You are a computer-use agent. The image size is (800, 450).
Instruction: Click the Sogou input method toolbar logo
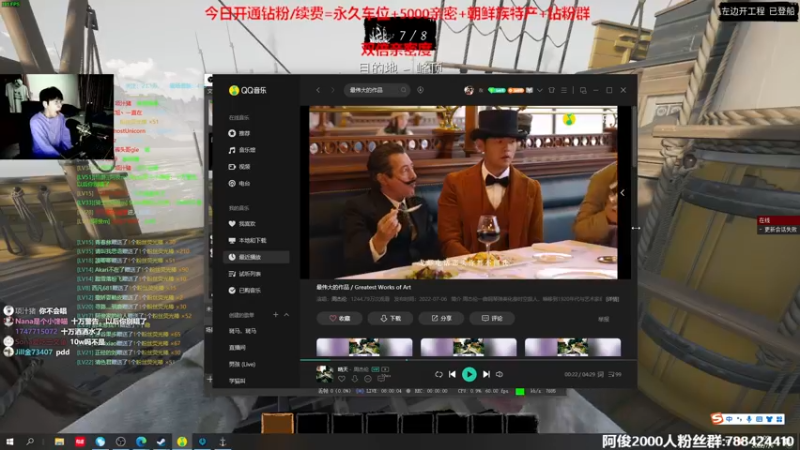(717, 419)
